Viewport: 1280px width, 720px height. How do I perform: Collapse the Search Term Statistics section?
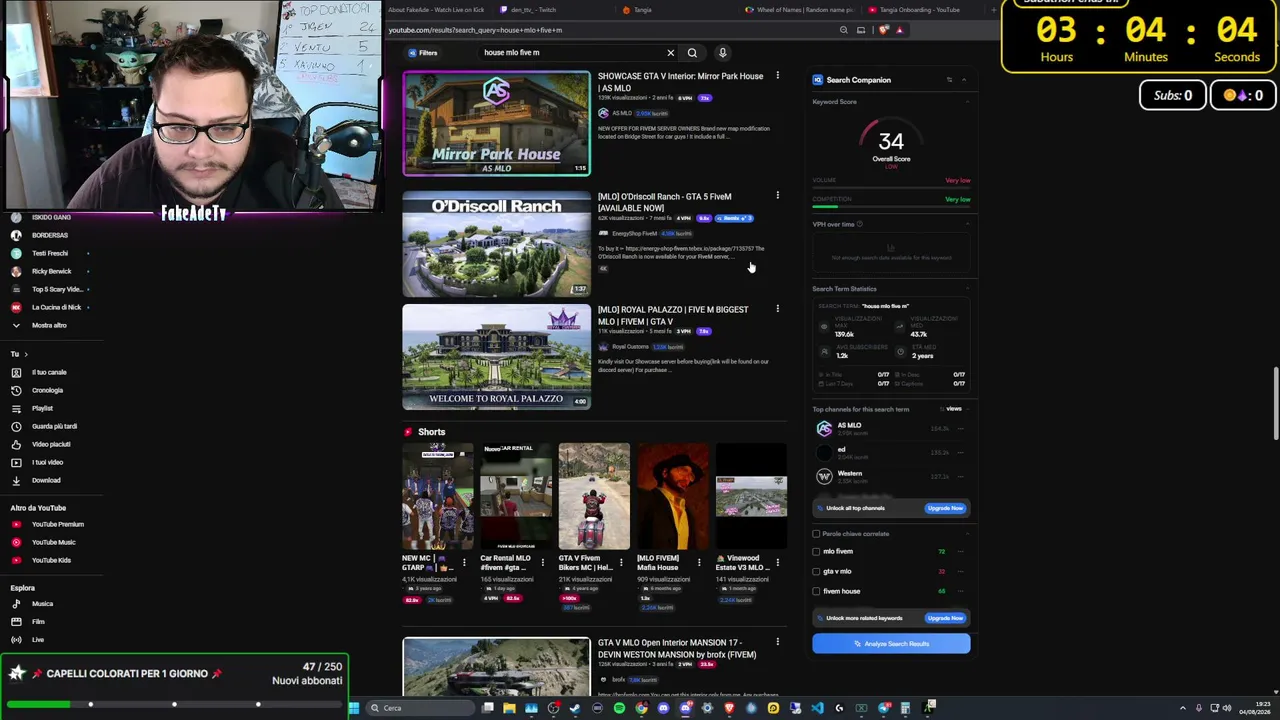click(x=966, y=289)
